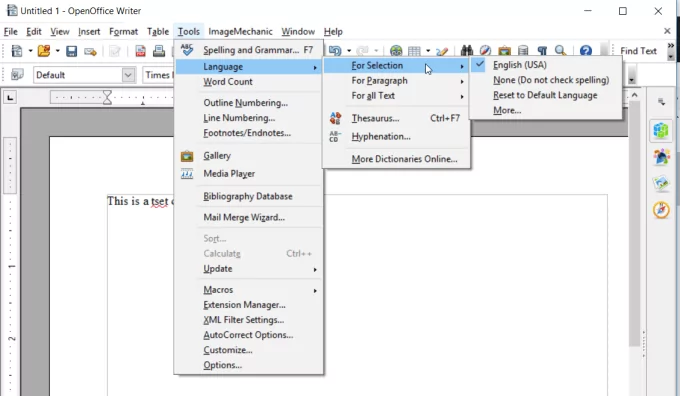Expand the Undo history dropdown arrow

point(349,51)
